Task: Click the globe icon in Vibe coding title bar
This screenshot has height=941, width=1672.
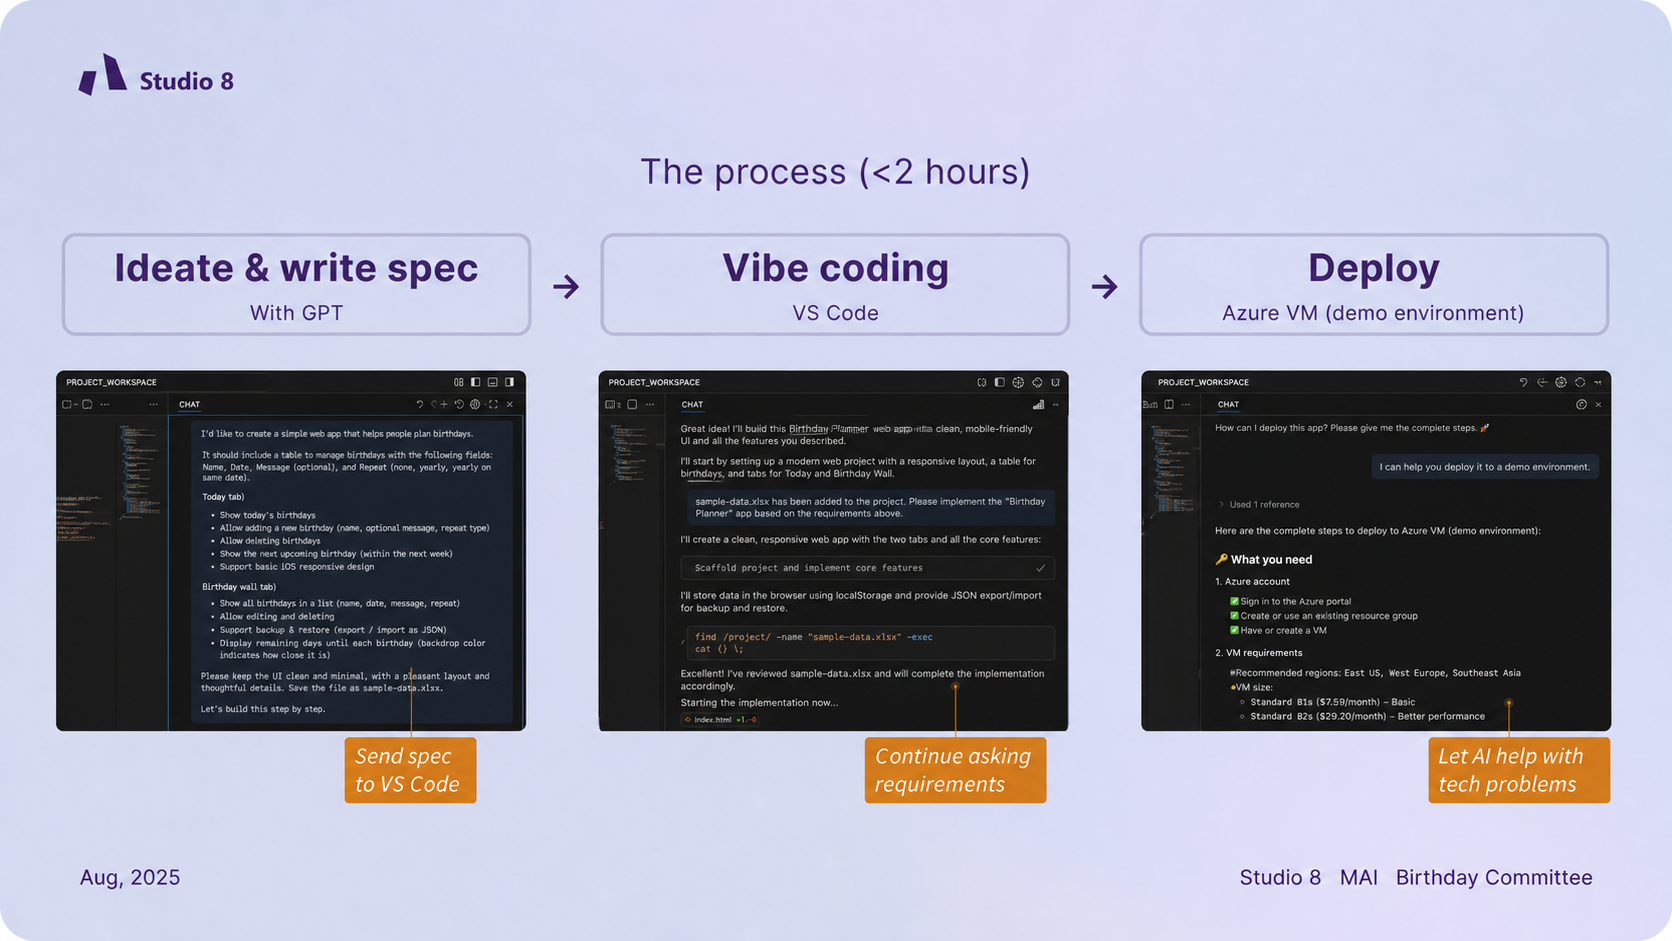Action: [1018, 382]
